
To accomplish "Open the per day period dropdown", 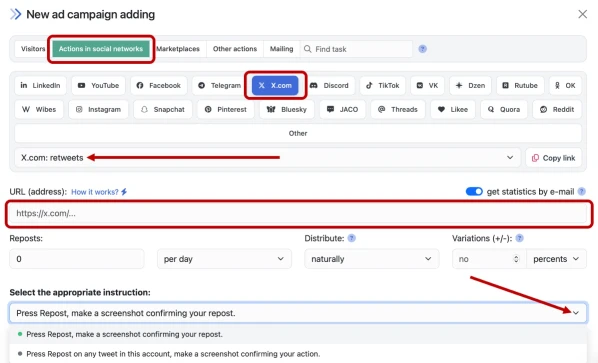I will tap(224, 259).
